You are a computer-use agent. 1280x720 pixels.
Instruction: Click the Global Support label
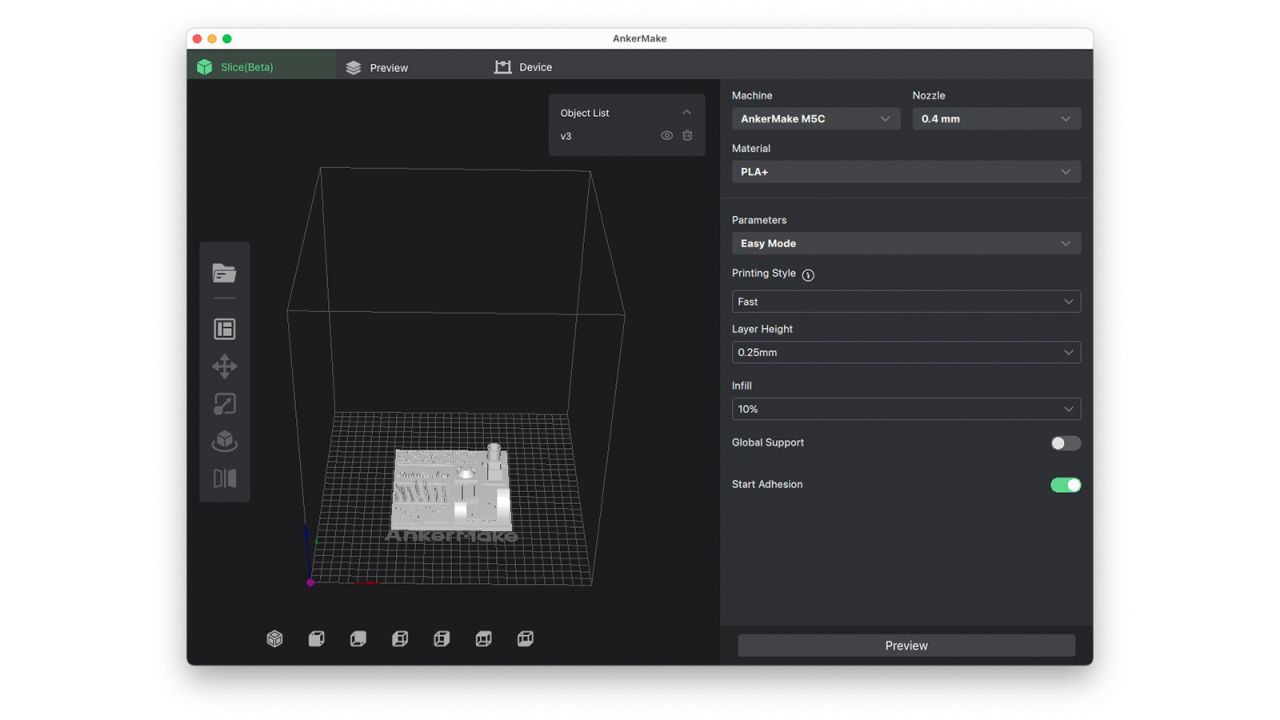[768, 442]
